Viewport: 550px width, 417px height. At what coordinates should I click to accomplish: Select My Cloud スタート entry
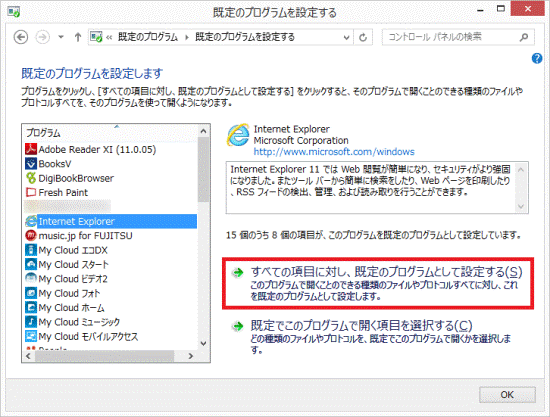(111, 264)
